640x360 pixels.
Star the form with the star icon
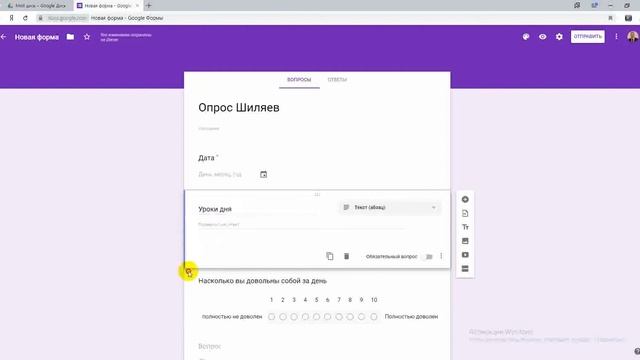click(x=87, y=37)
